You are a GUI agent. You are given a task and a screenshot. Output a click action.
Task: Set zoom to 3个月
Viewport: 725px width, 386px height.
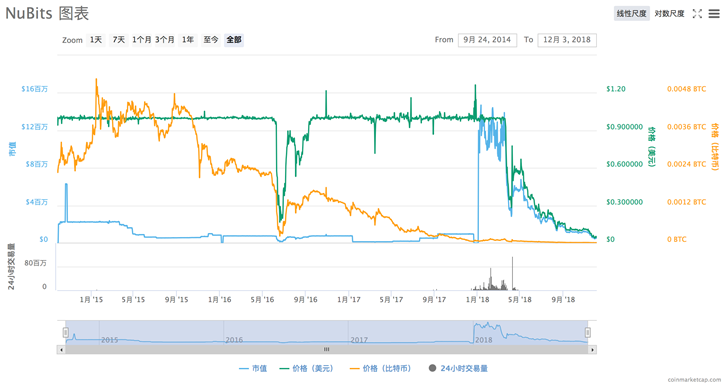coord(165,40)
